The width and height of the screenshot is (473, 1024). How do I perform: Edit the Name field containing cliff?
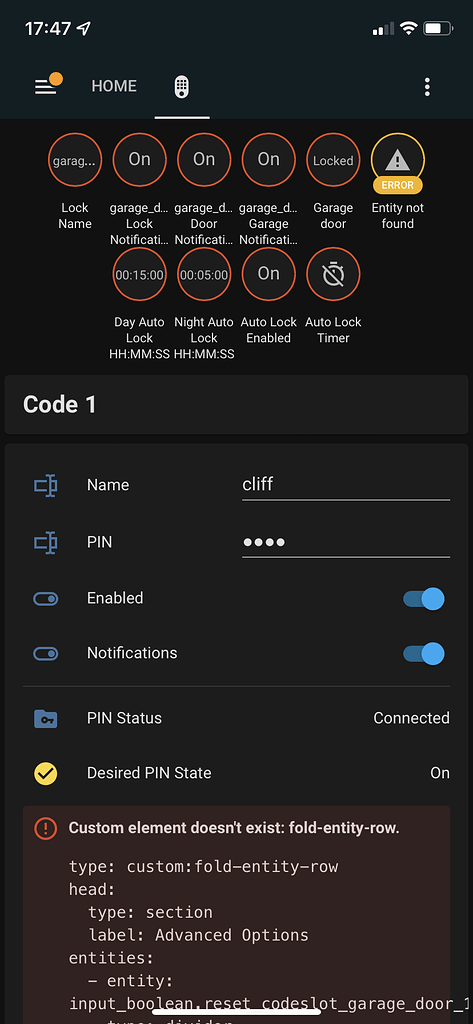tap(346, 485)
